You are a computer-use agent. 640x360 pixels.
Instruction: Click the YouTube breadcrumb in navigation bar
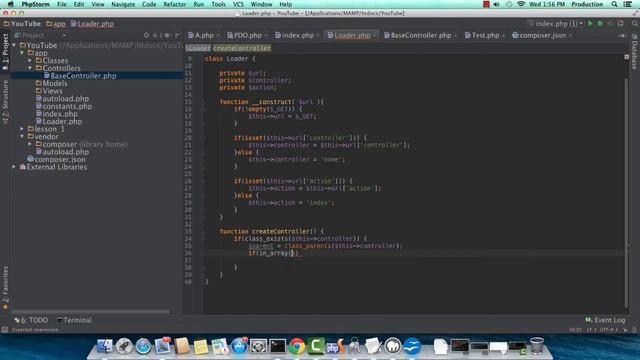coord(22,24)
